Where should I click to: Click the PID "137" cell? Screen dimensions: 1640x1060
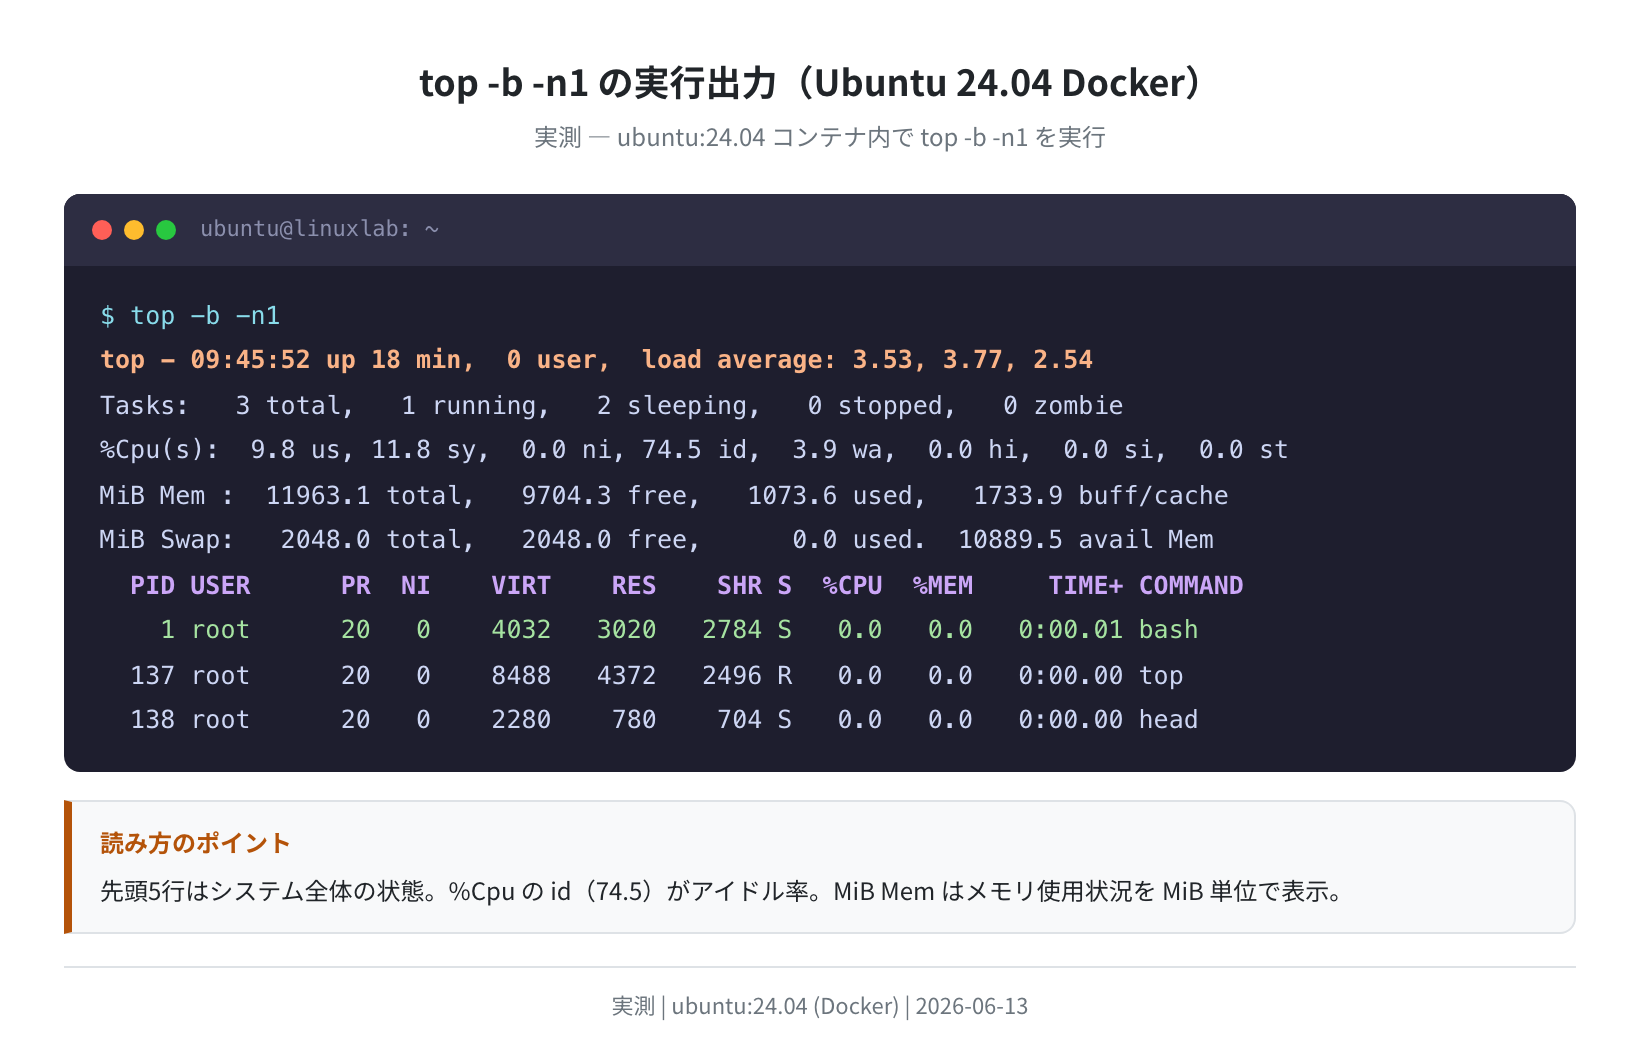tap(152, 676)
